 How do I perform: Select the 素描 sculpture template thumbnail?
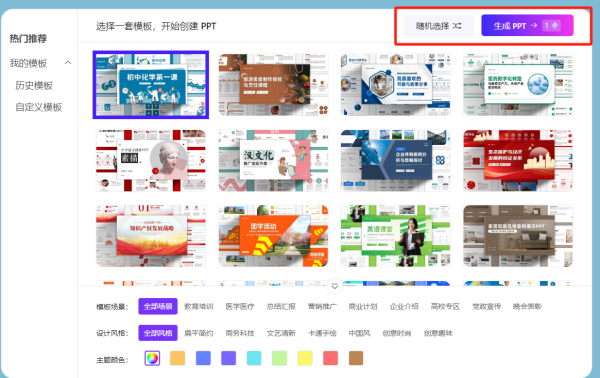click(151, 160)
